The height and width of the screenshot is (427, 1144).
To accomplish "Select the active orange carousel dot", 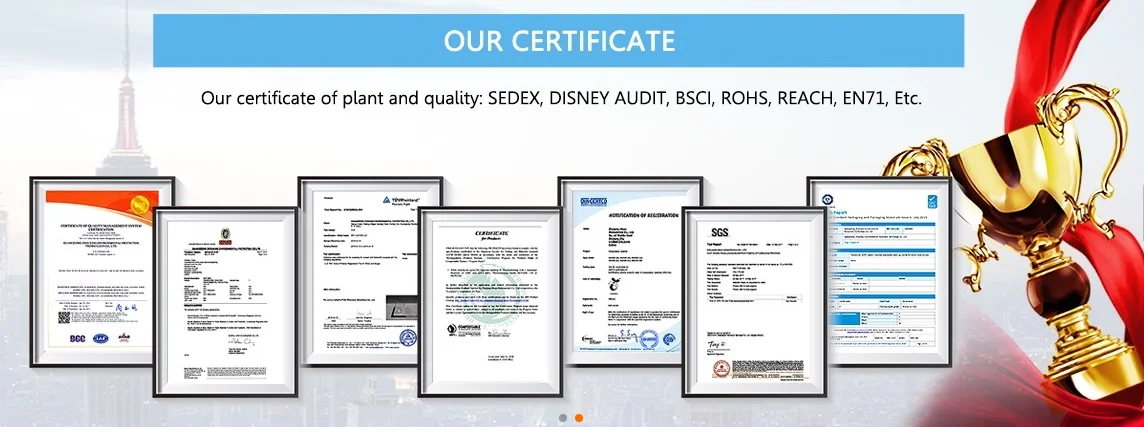I will (579, 417).
